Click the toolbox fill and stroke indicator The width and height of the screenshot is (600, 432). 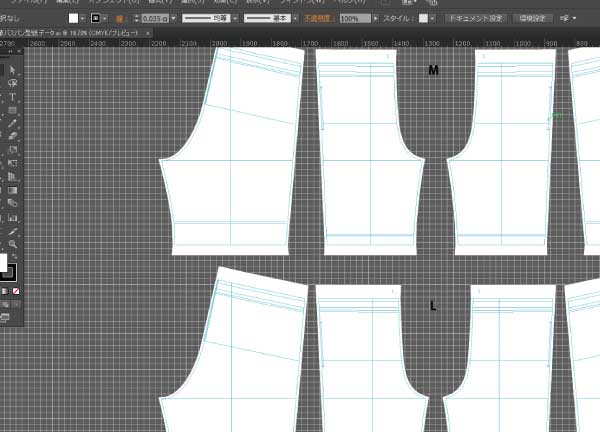(8, 267)
